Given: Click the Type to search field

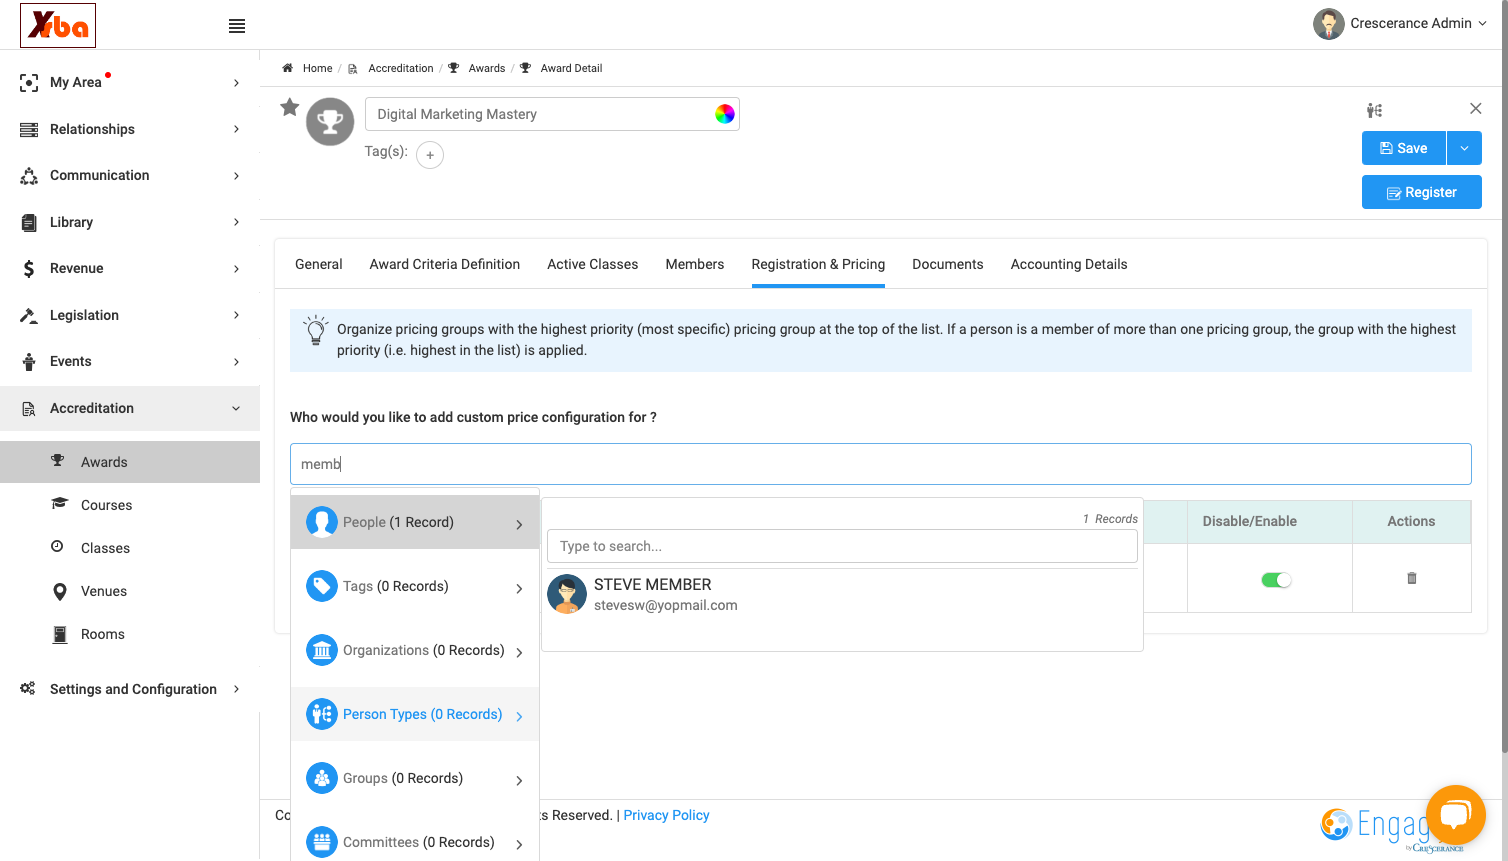Looking at the screenshot, I should (842, 546).
